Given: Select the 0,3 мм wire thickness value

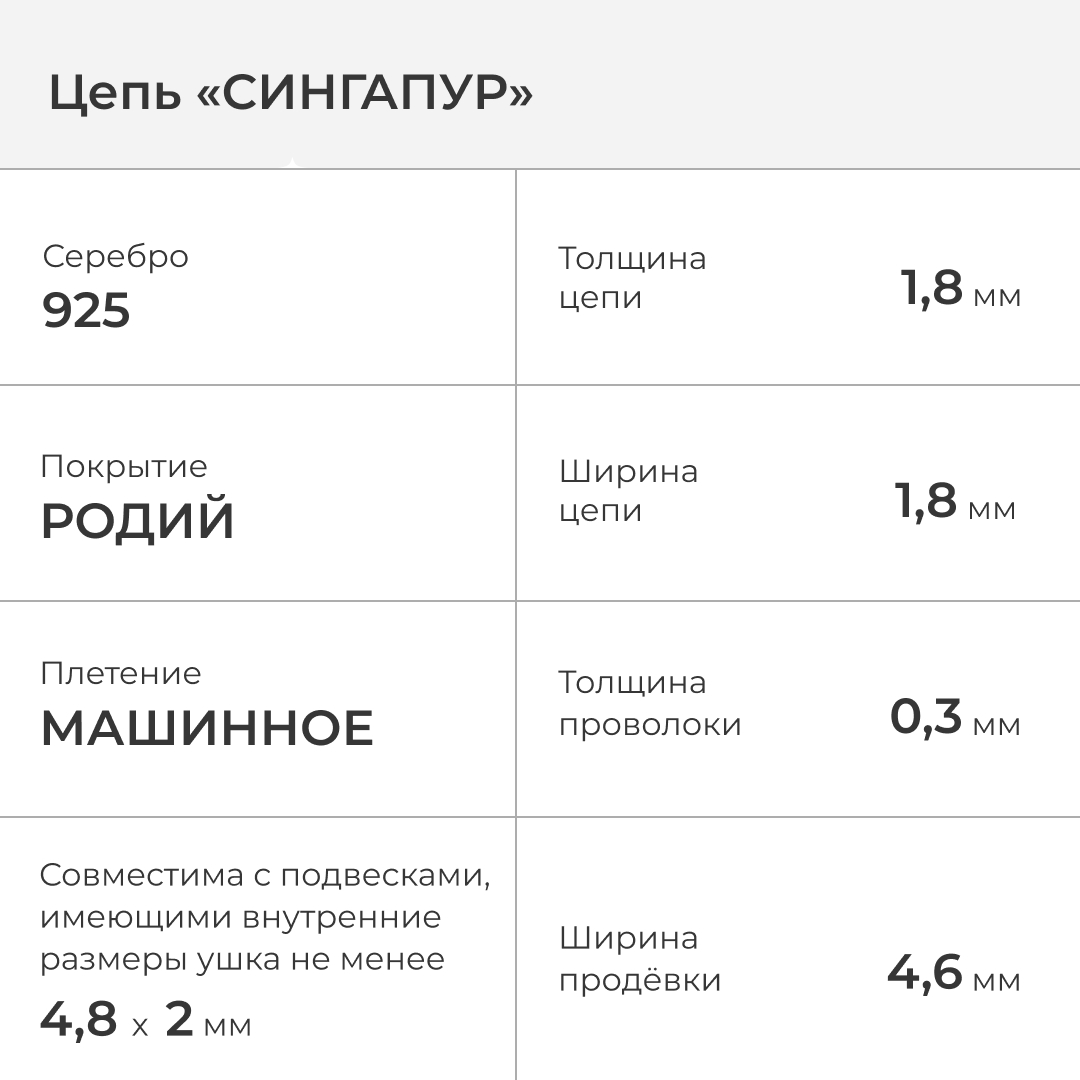Looking at the screenshot, I should click(954, 718).
